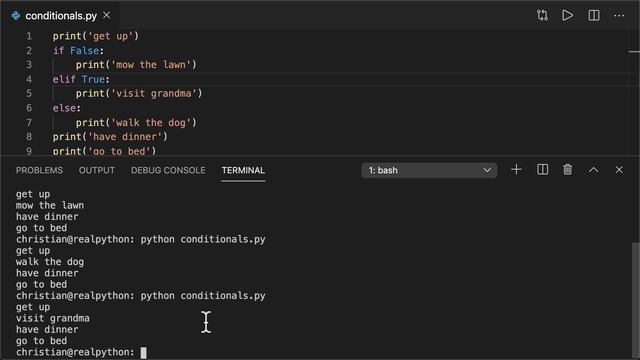
Task: Switch to the OUTPUT panel tab
Action: [x=97, y=170]
